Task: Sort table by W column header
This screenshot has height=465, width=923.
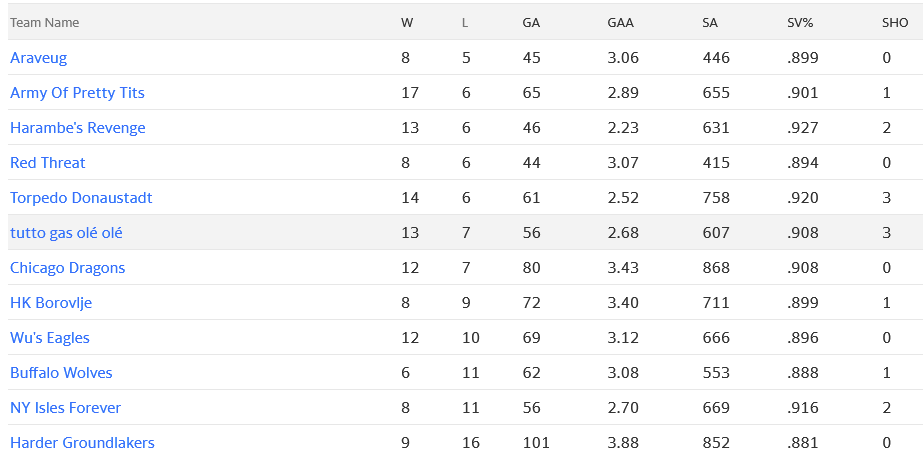Action: pos(406,22)
